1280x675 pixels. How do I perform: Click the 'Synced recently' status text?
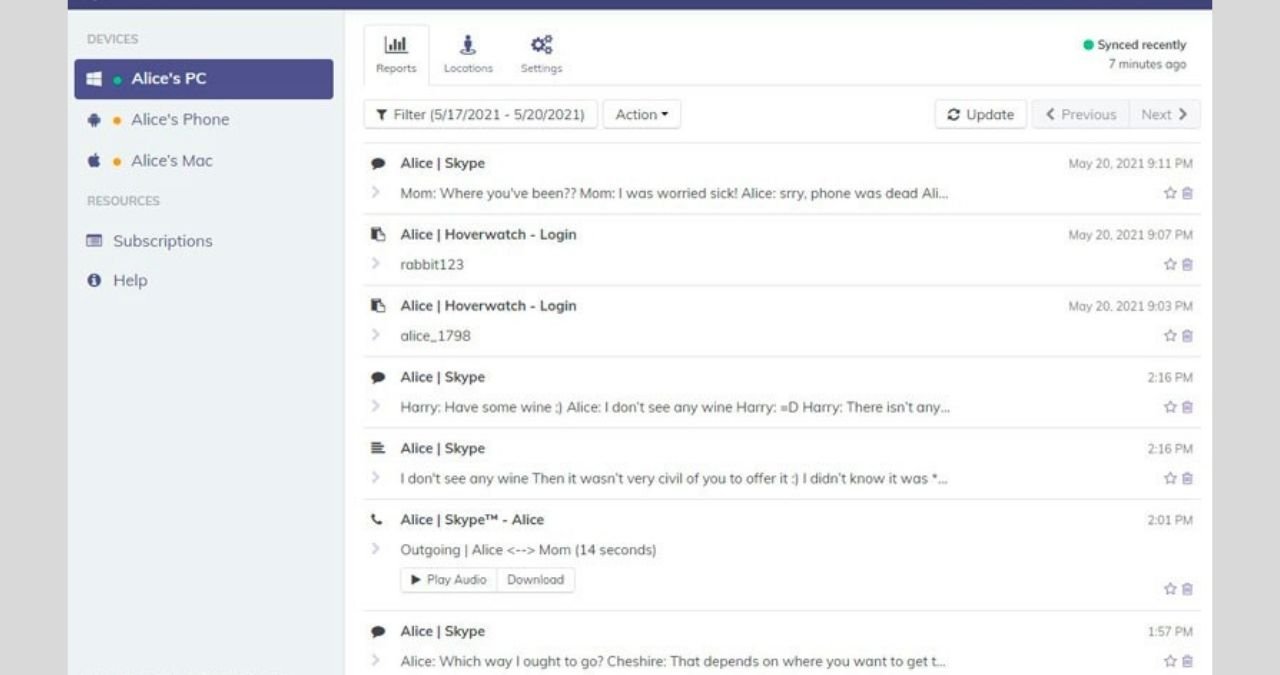(1142, 45)
